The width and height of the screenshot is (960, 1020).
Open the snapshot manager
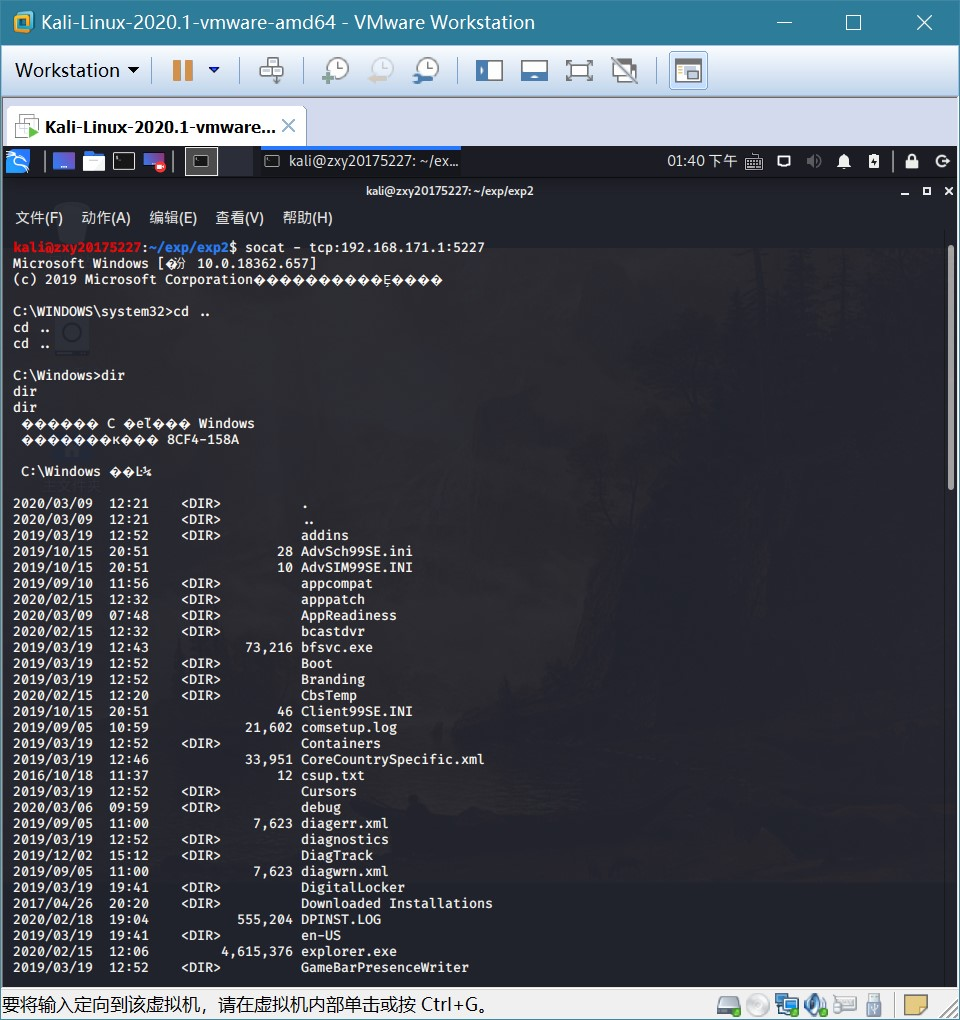pos(426,70)
